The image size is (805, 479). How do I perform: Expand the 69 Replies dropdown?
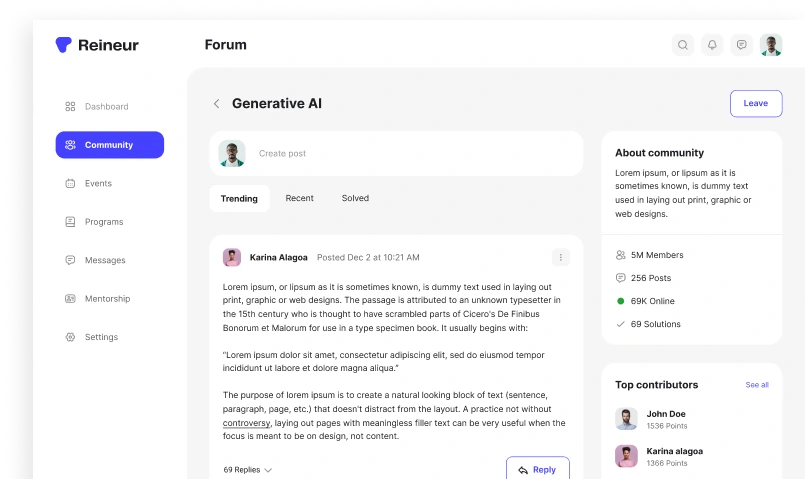pyautogui.click(x=248, y=470)
